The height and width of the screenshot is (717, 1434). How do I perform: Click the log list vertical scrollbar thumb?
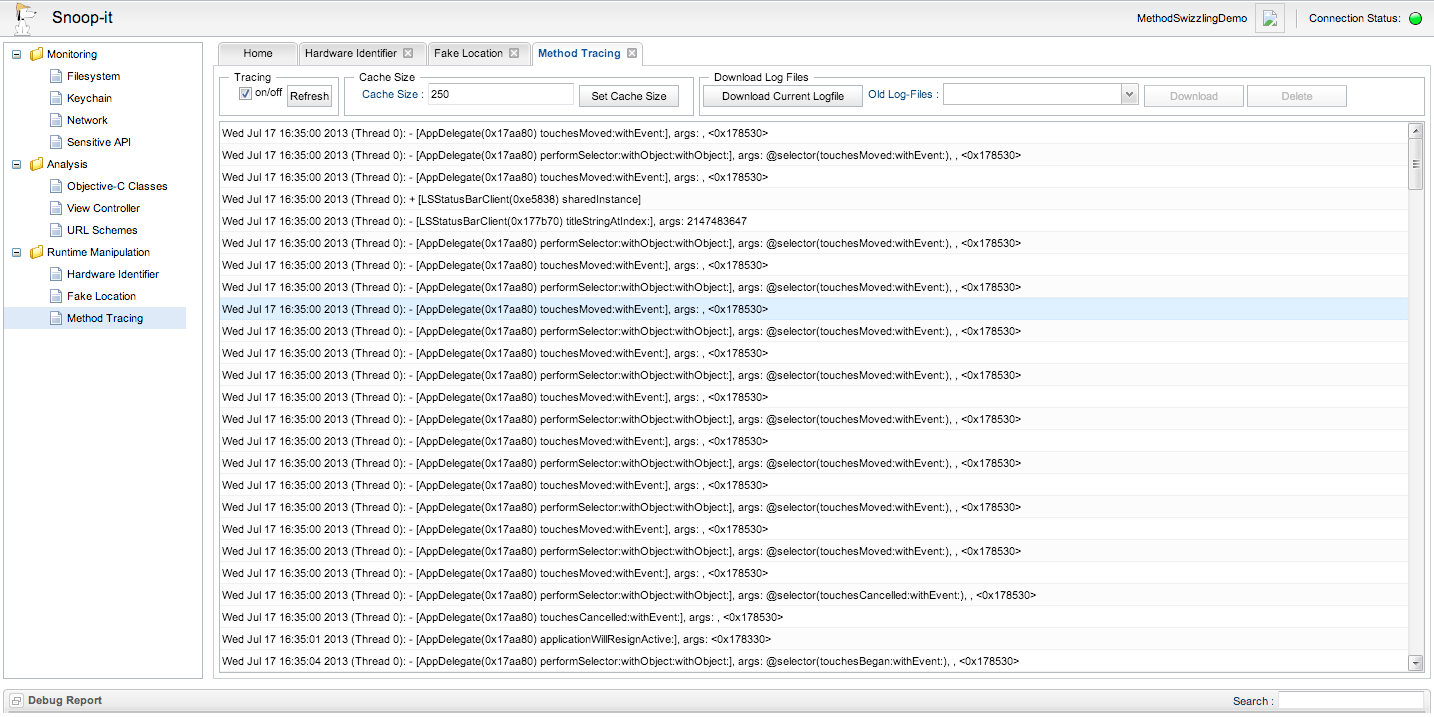point(1415,164)
